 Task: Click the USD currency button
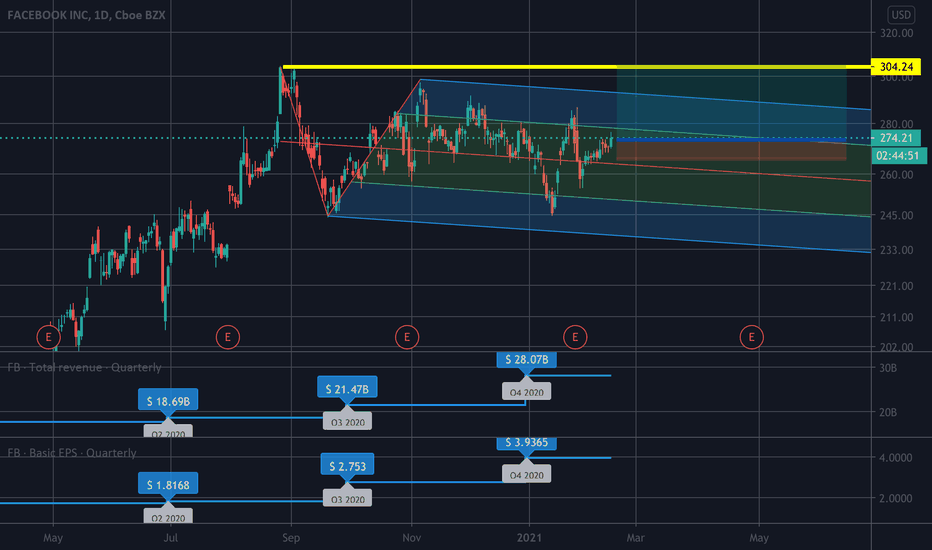pyautogui.click(x=901, y=15)
